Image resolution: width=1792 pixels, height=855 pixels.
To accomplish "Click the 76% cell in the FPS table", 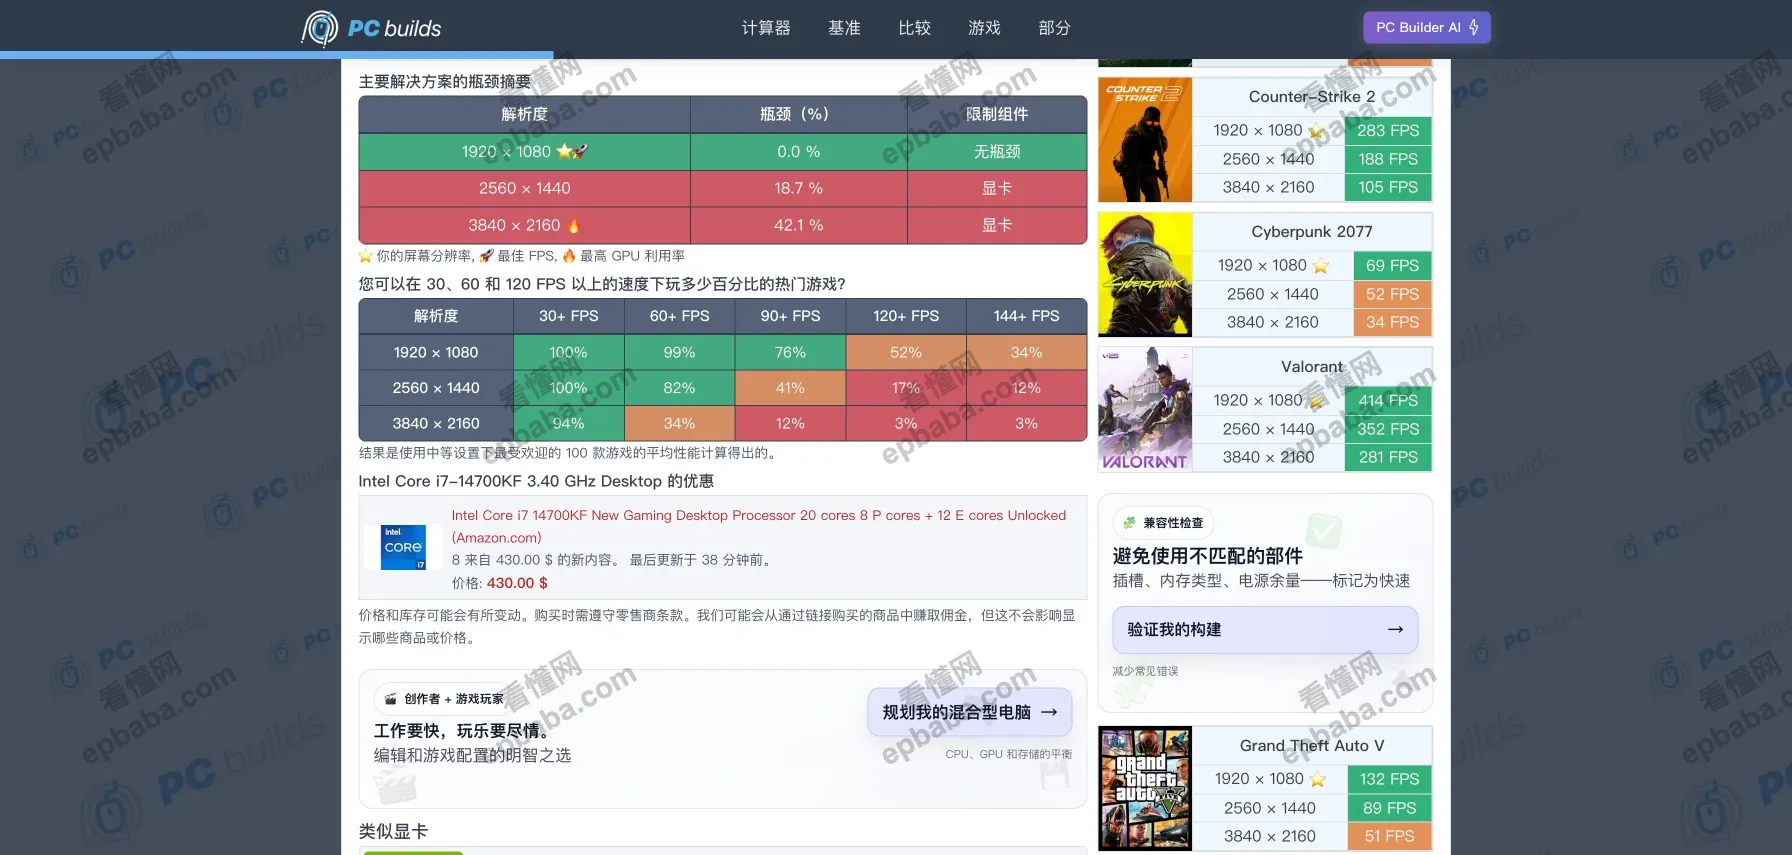I will point(790,352).
